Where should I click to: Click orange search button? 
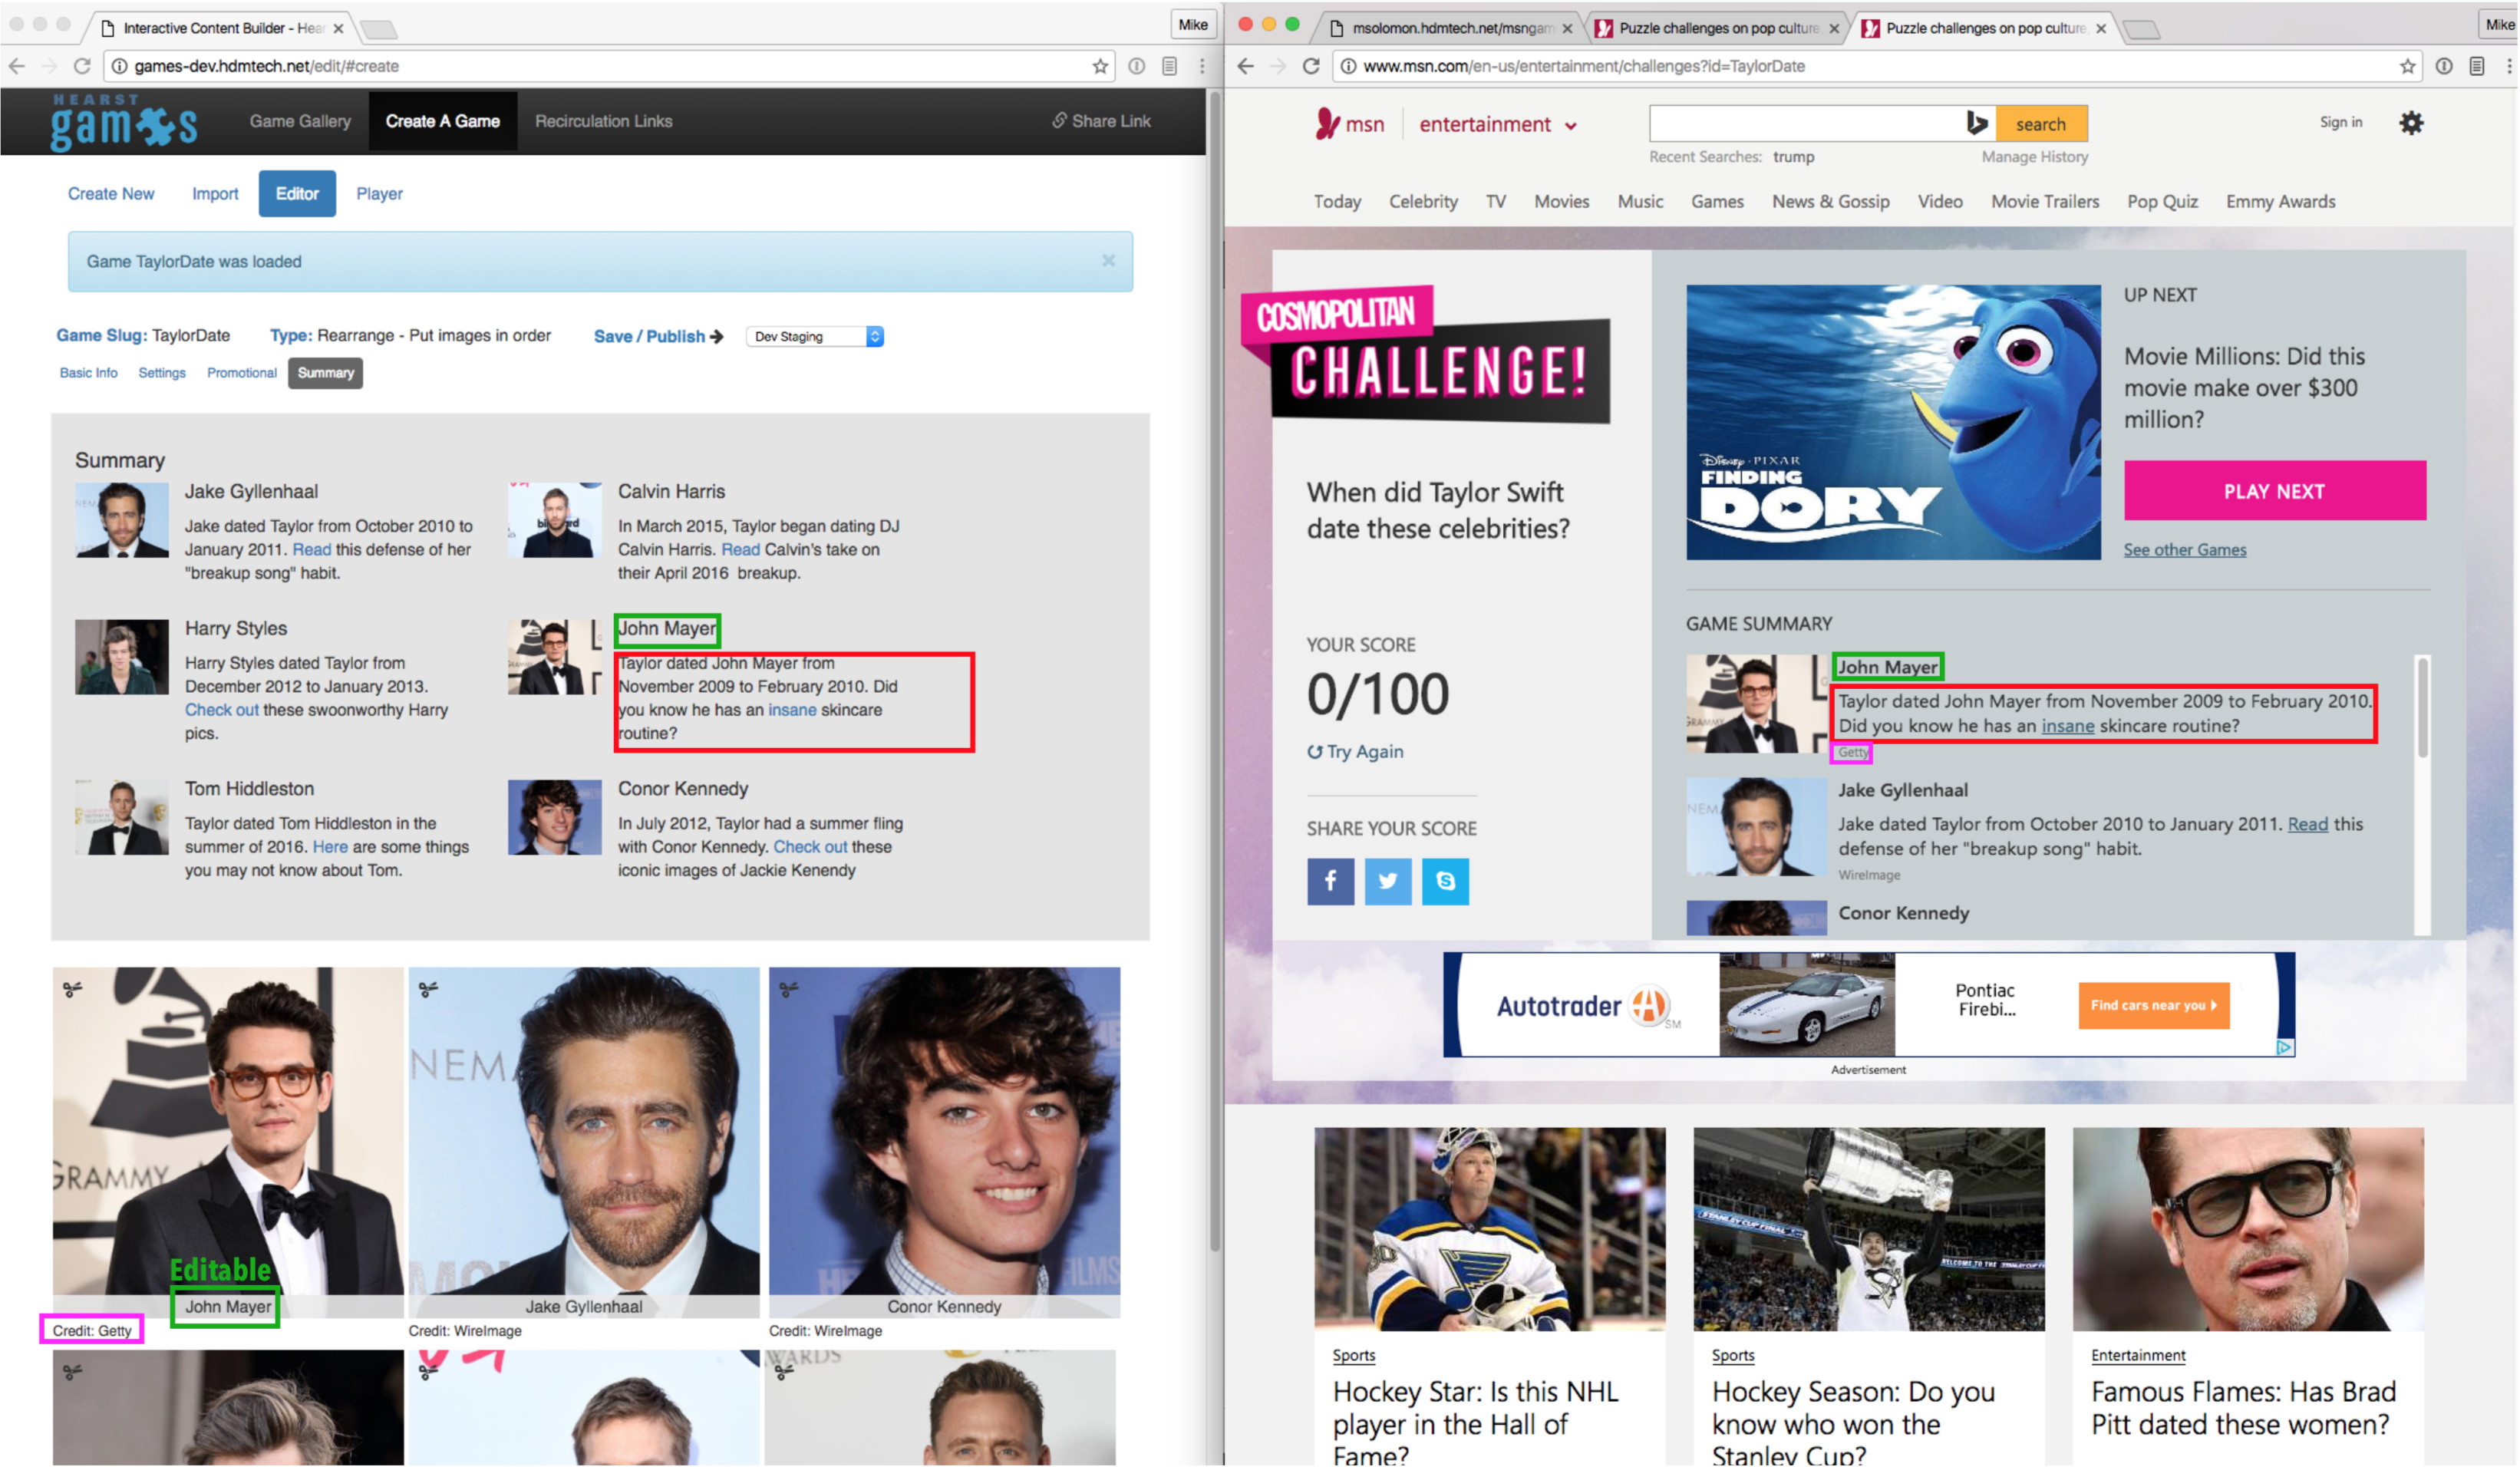tap(2041, 124)
